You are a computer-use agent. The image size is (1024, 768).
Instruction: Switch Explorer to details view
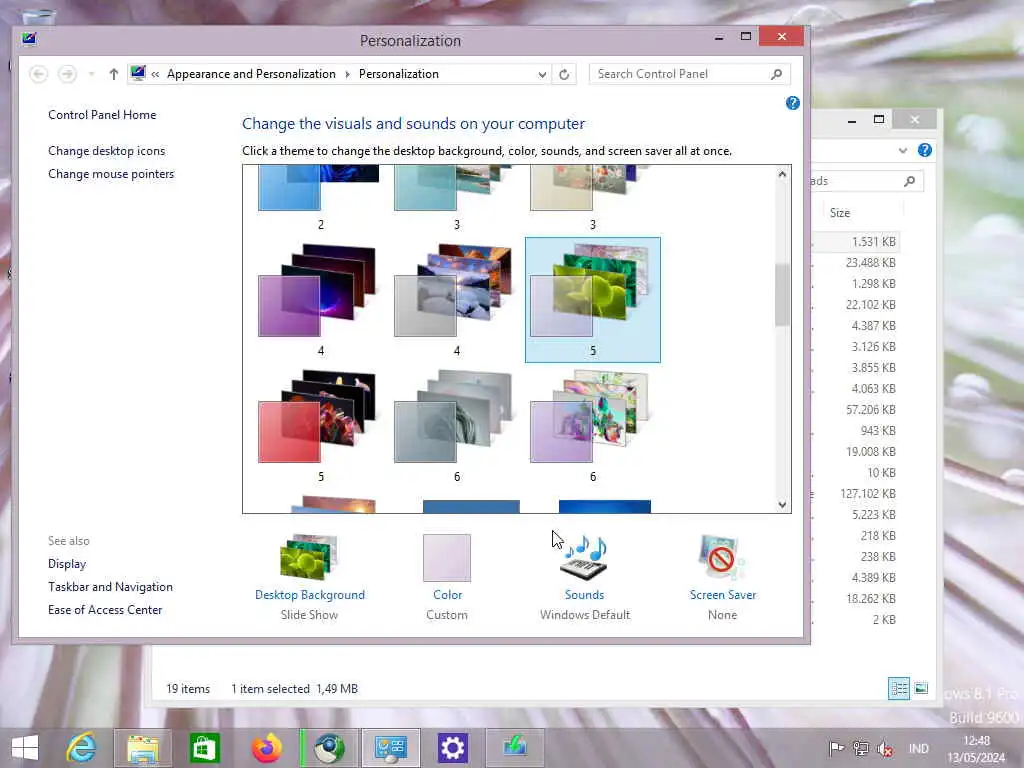(x=899, y=688)
